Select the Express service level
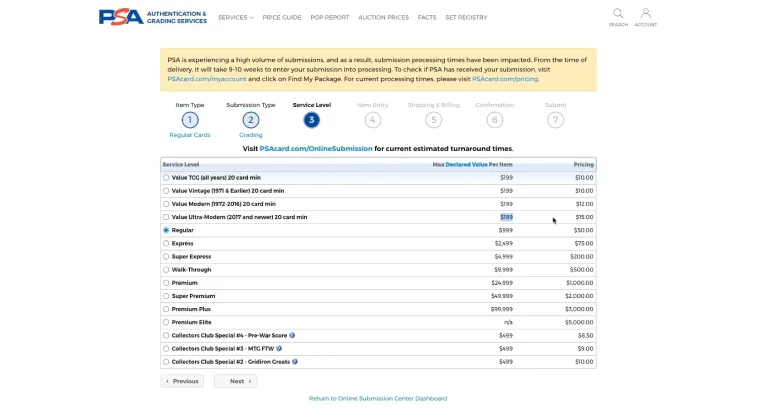This screenshot has width=760, height=420. (166, 243)
